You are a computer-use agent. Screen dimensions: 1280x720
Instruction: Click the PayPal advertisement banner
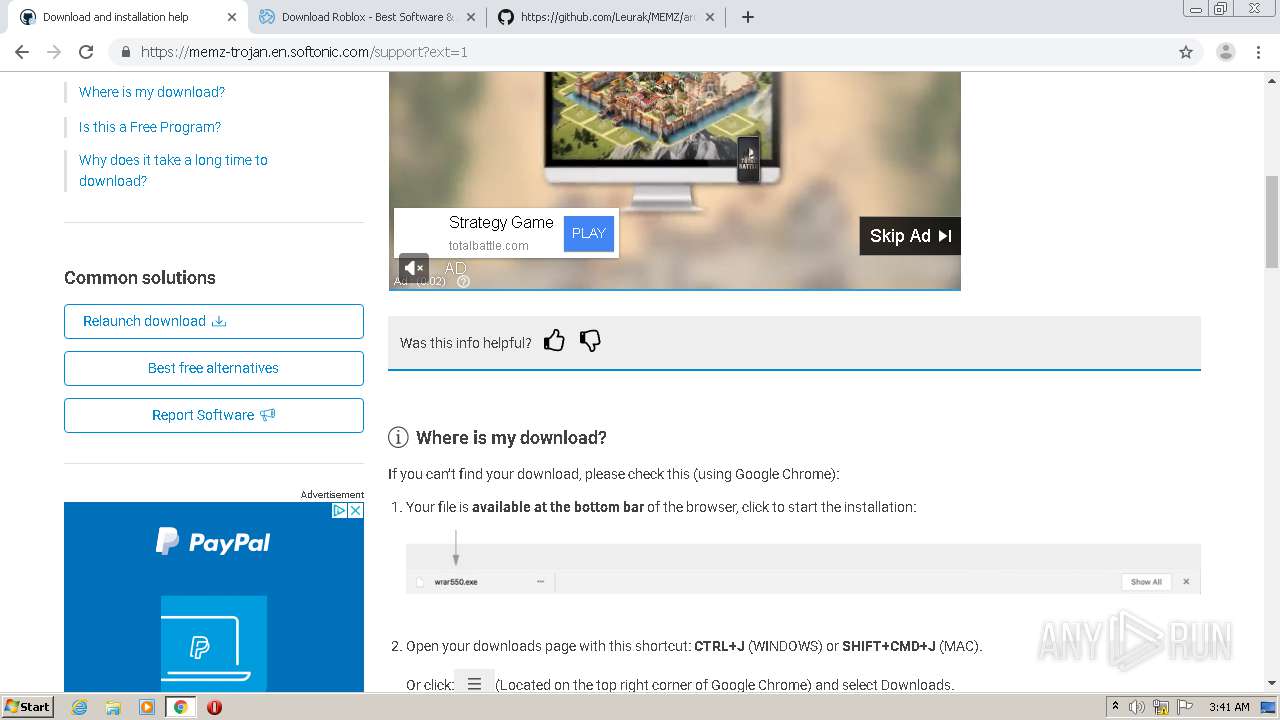point(214,597)
